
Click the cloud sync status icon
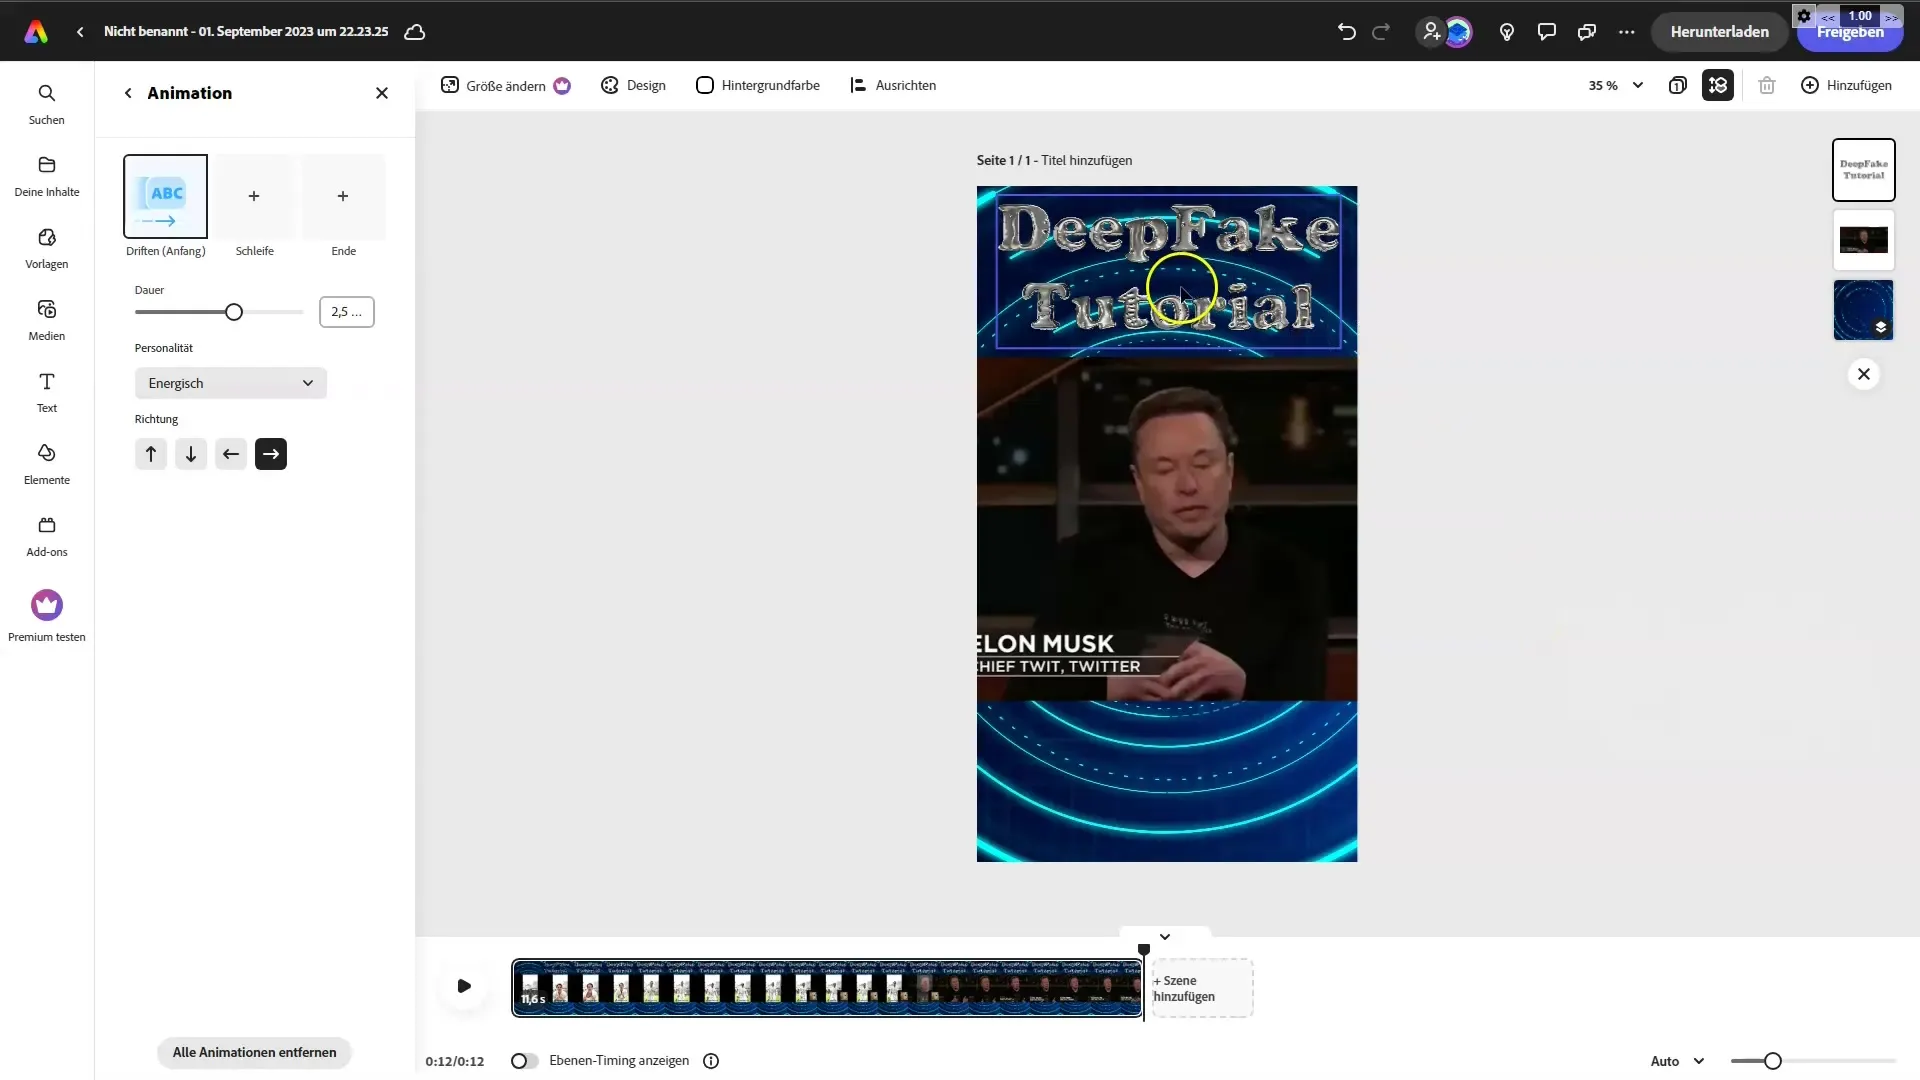click(x=415, y=32)
